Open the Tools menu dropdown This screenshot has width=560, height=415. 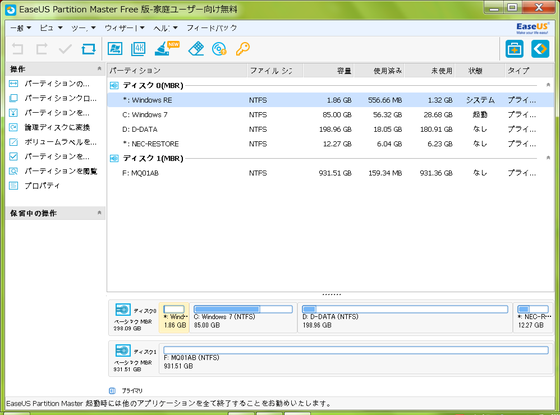pos(83,28)
